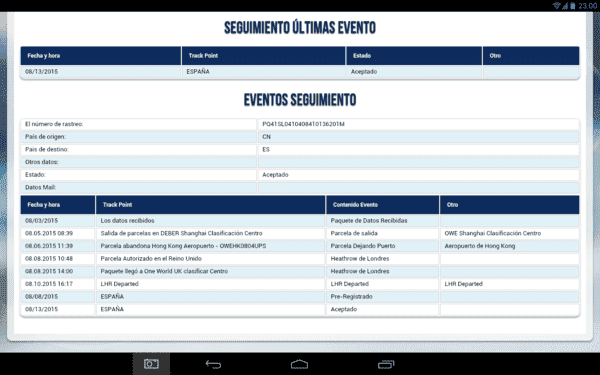
Task: Tap the battery status icon
Action: 573,5
